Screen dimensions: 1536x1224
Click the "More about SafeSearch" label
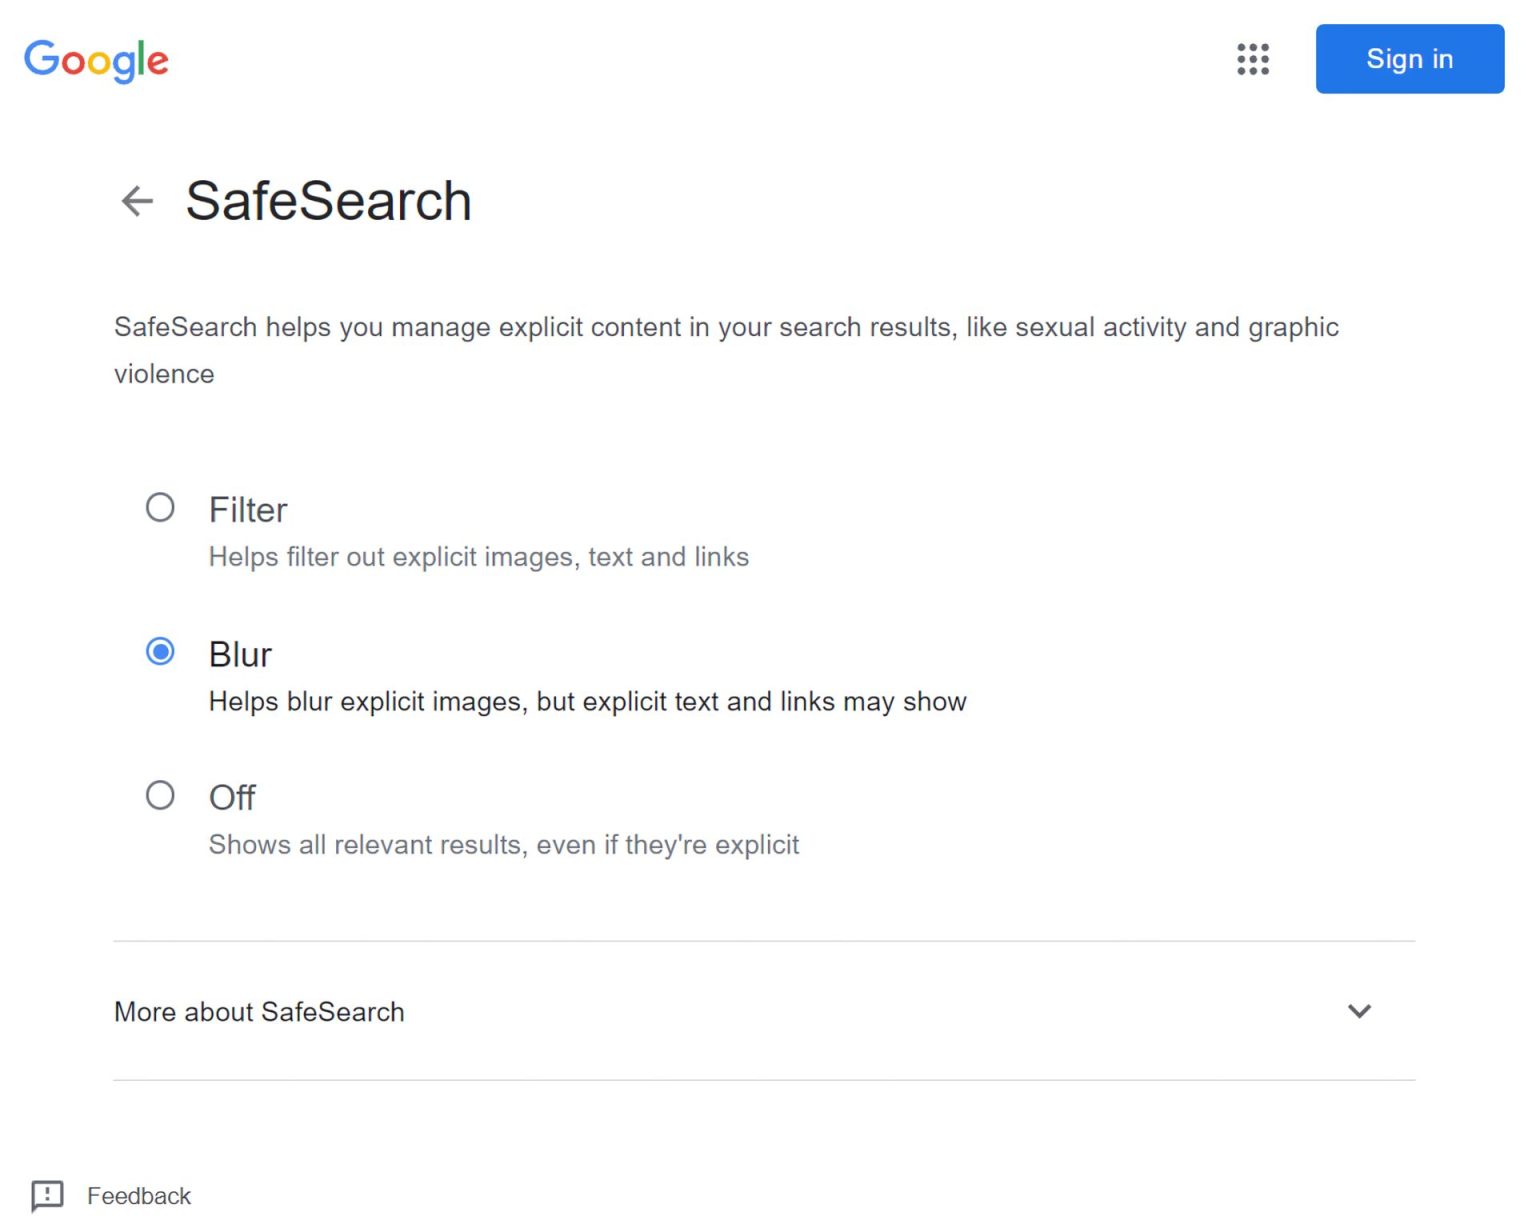[x=259, y=1012]
